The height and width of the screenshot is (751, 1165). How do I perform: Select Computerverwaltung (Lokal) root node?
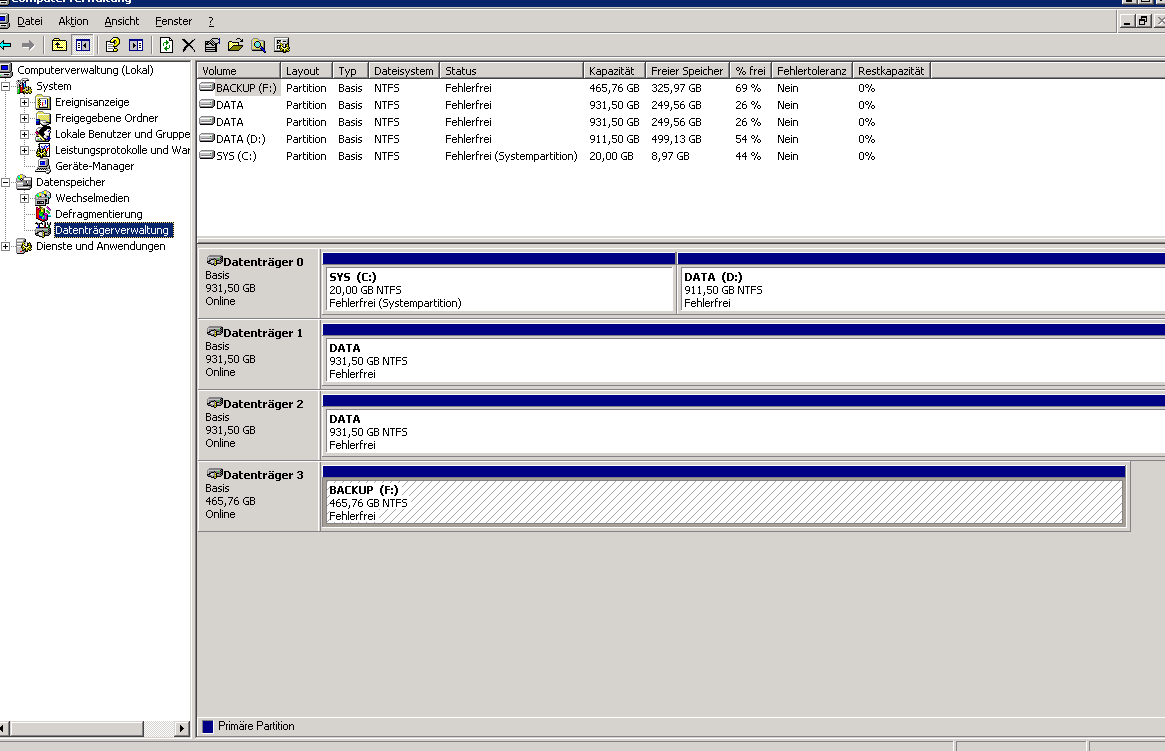[85, 70]
